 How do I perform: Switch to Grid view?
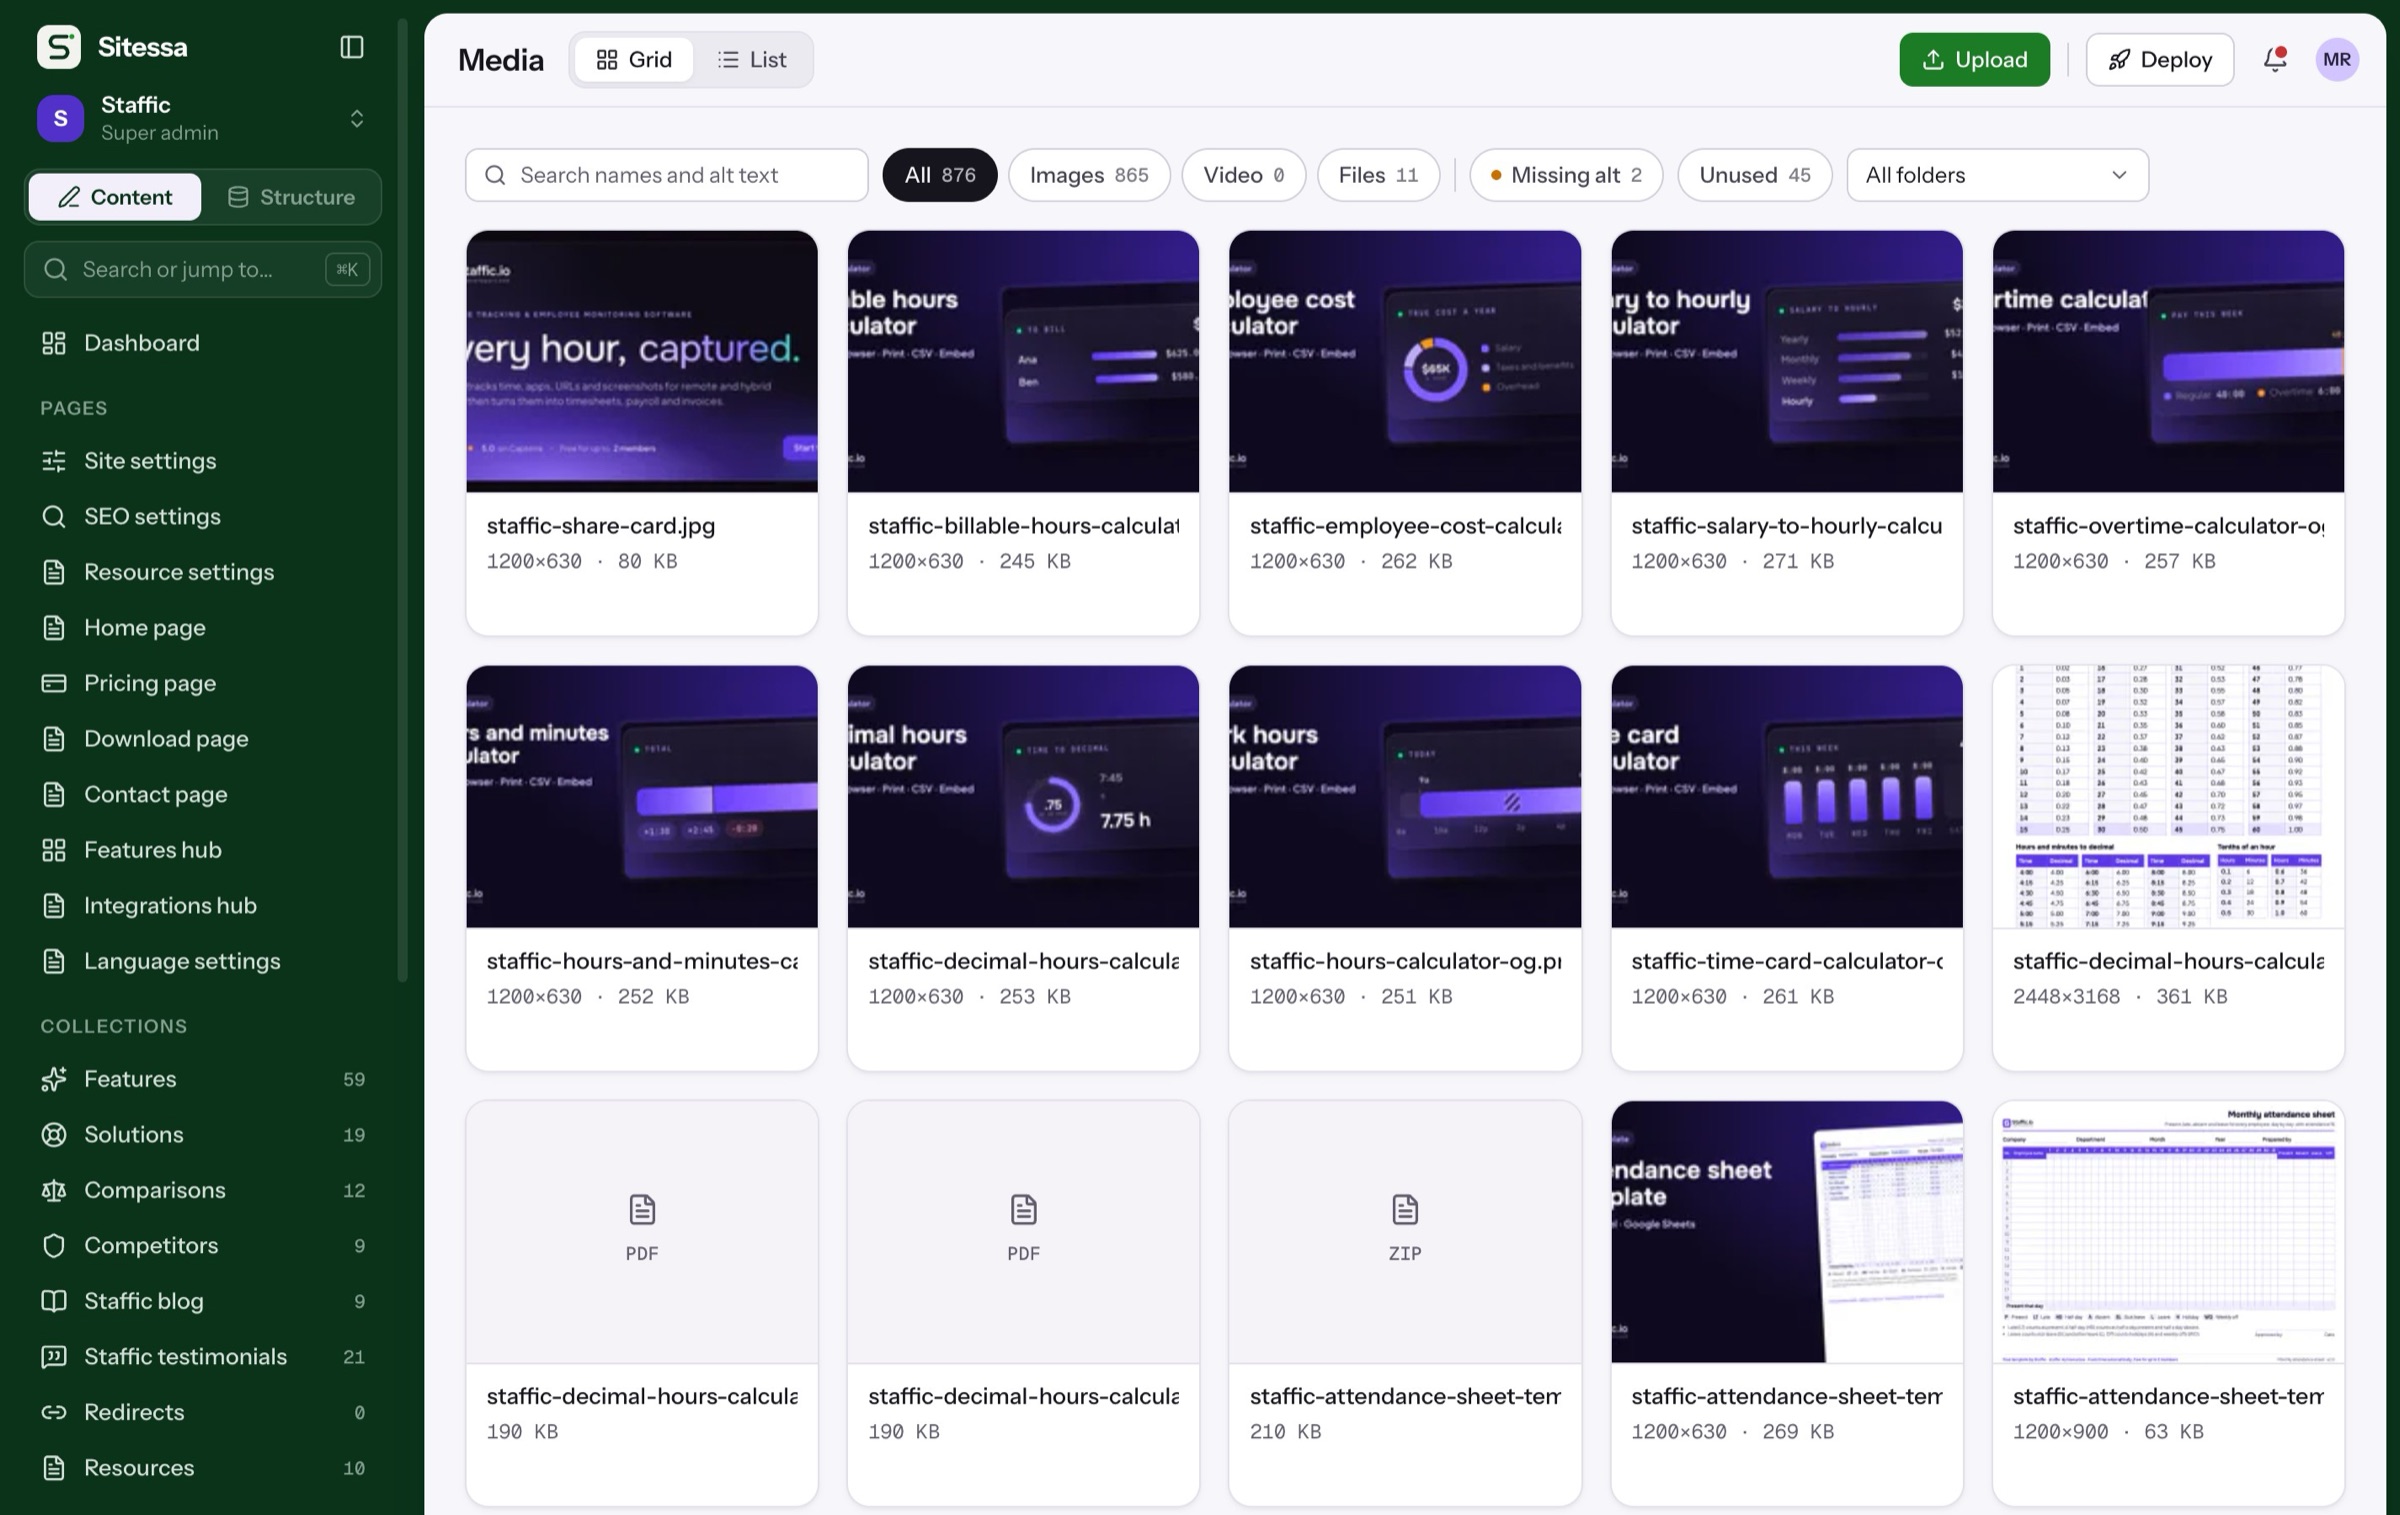[x=634, y=60]
